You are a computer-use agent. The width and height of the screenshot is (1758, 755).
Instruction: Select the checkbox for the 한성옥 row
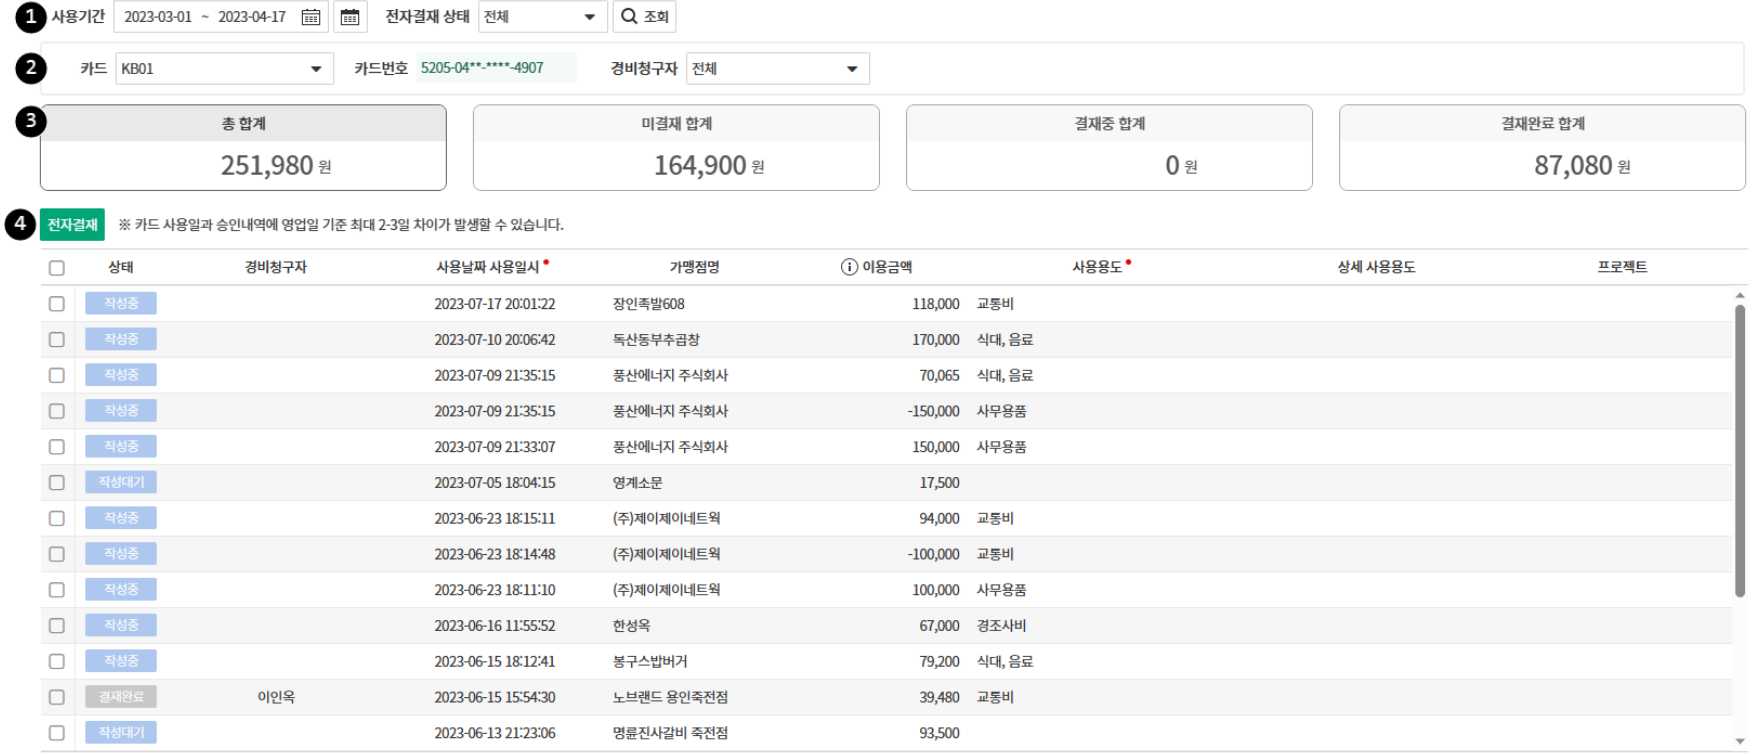click(x=57, y=626)
